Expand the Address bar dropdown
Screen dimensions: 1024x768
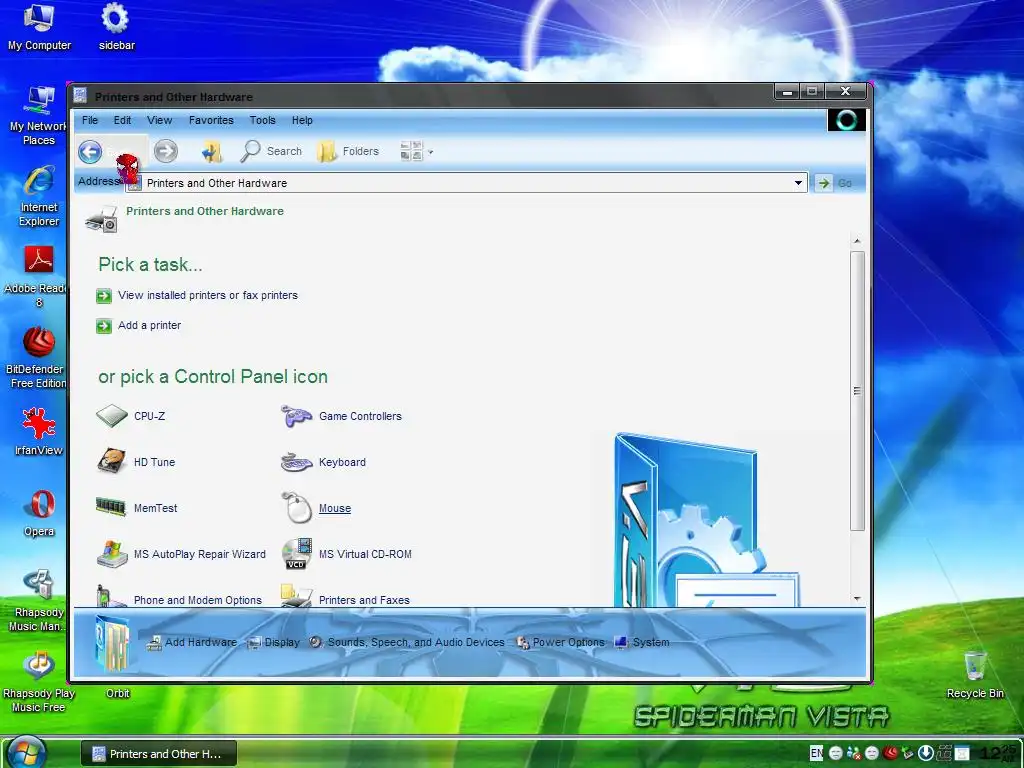(x=798, y=183)
